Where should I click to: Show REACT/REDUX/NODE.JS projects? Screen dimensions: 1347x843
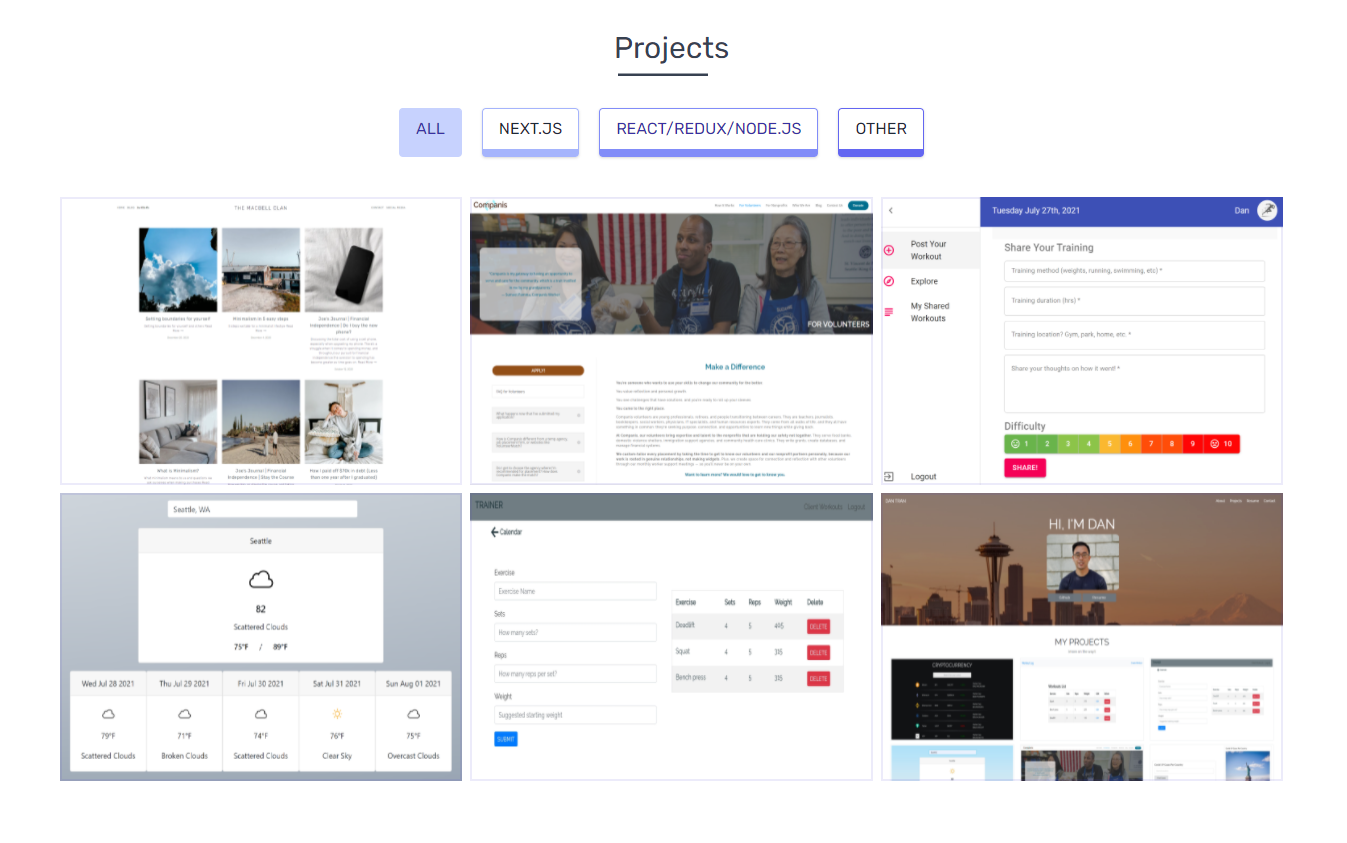(708, 130)
